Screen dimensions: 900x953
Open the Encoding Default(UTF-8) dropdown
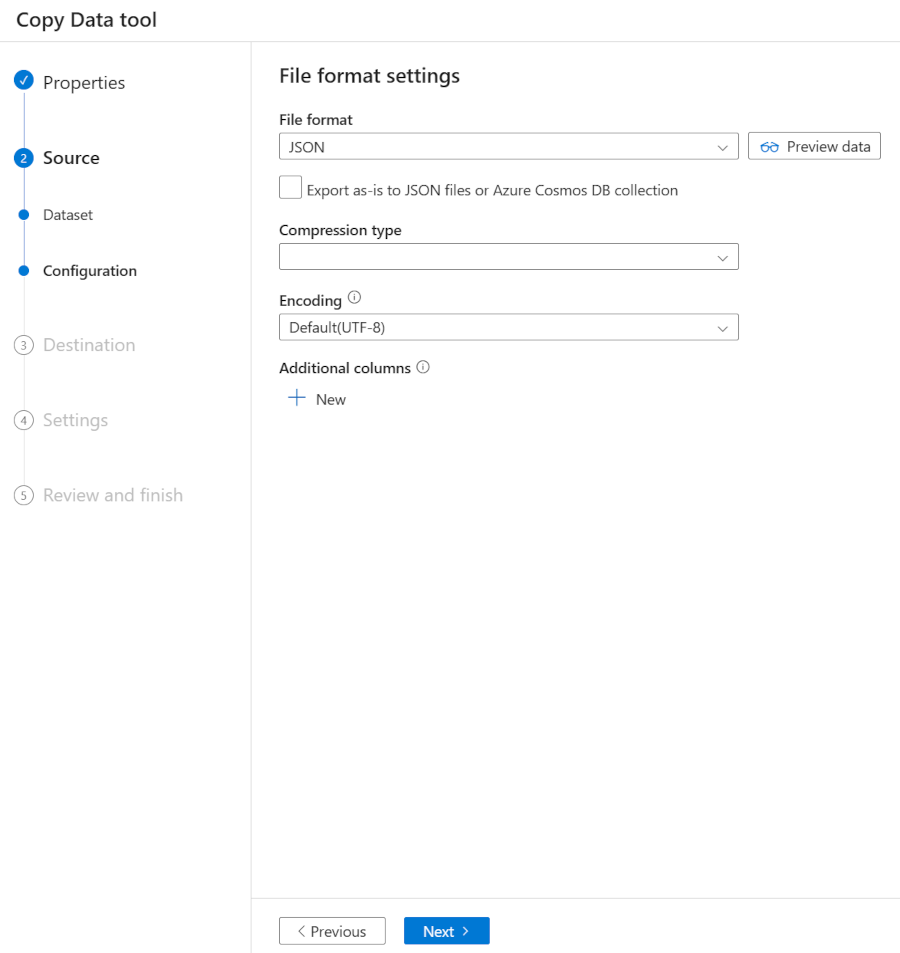pyautogui.click(x=508, y=327)
